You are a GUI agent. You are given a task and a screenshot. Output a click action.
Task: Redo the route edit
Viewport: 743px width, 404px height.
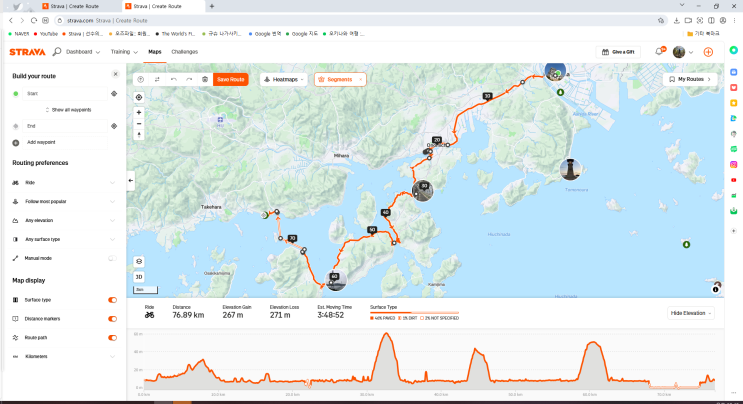(x=189, y=80)
